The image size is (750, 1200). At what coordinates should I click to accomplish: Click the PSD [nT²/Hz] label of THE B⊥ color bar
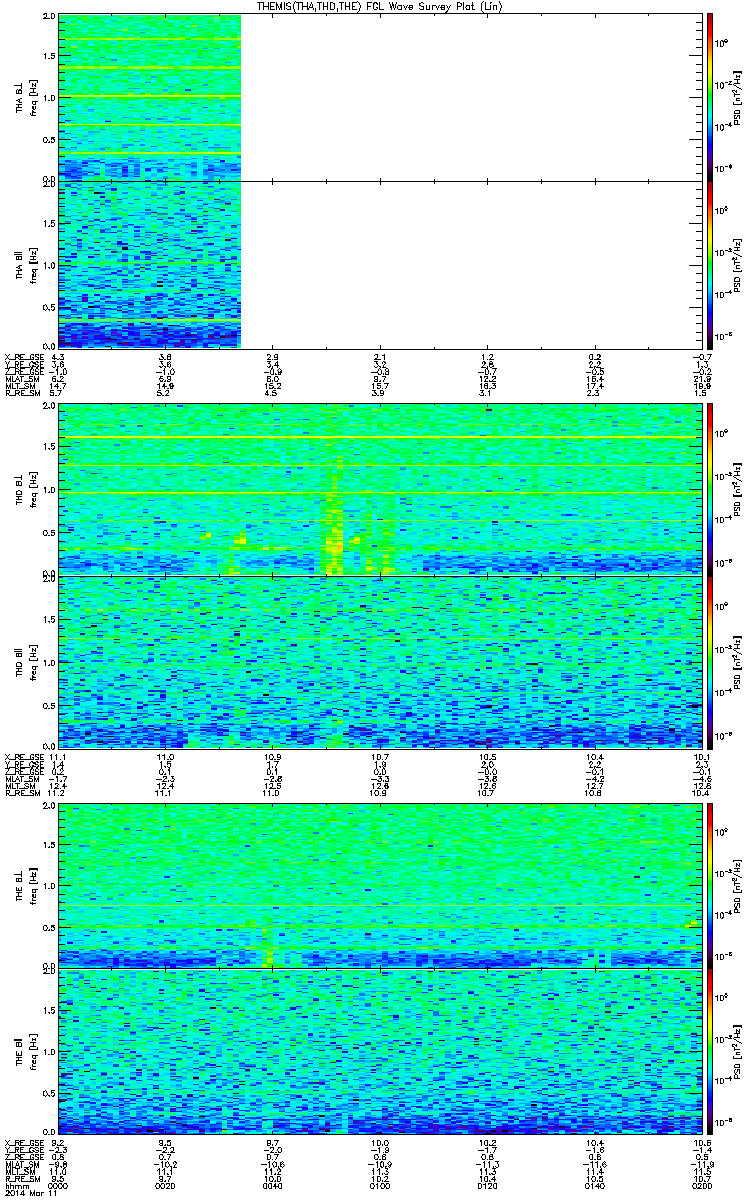738,885
